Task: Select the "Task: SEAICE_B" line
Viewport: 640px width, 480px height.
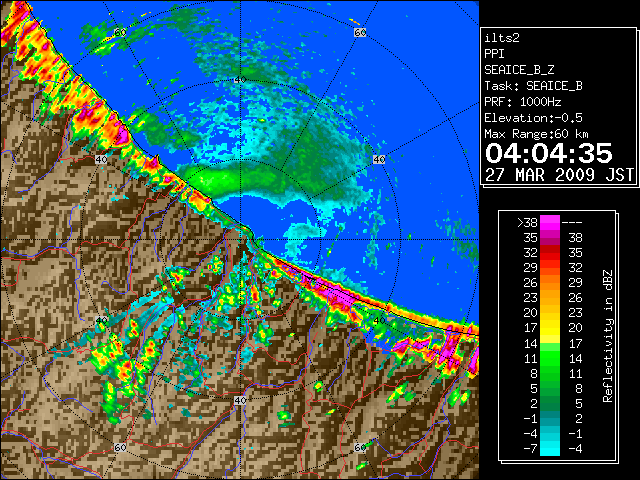Action: click(x=533, y=86)
